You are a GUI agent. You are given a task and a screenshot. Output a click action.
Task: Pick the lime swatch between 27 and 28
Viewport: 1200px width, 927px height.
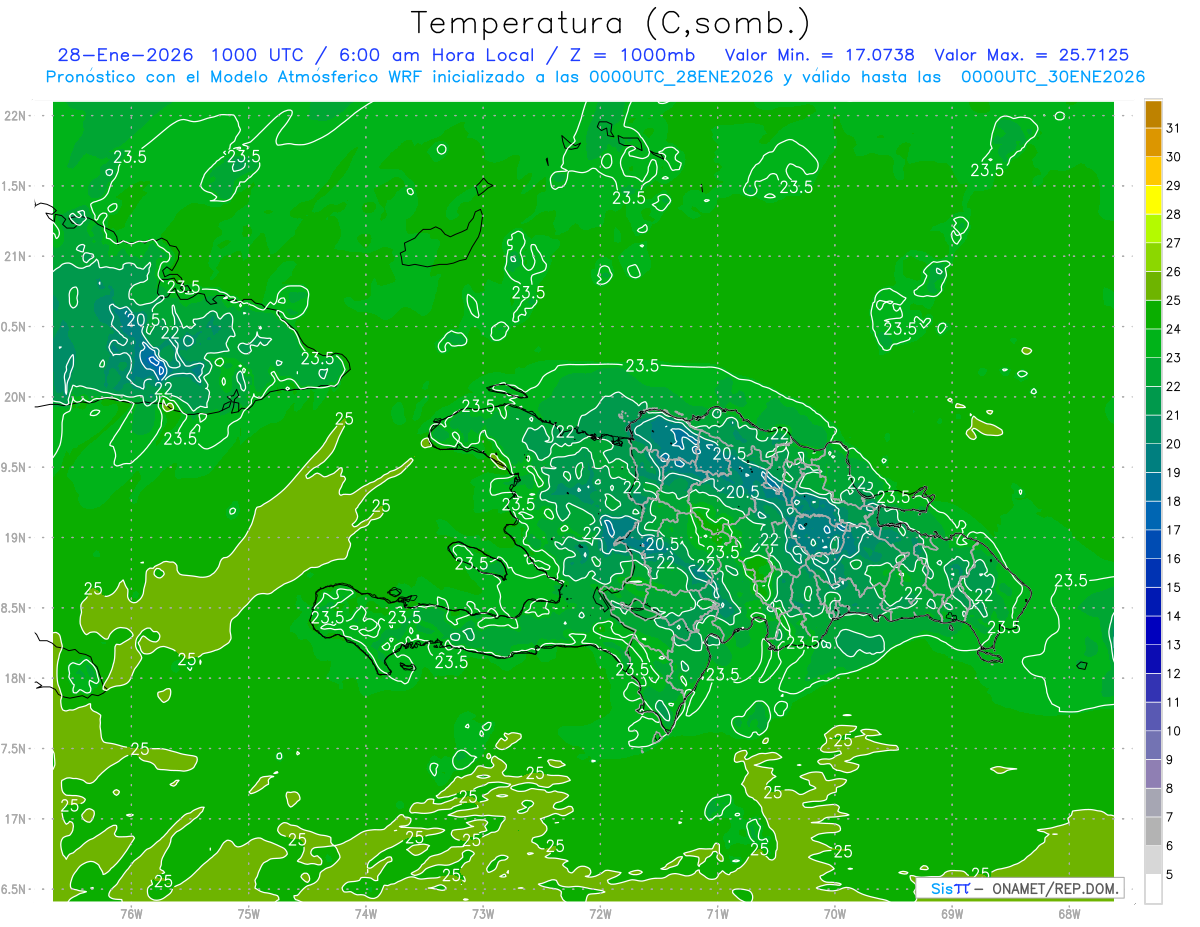click(x=1153, y=229)
